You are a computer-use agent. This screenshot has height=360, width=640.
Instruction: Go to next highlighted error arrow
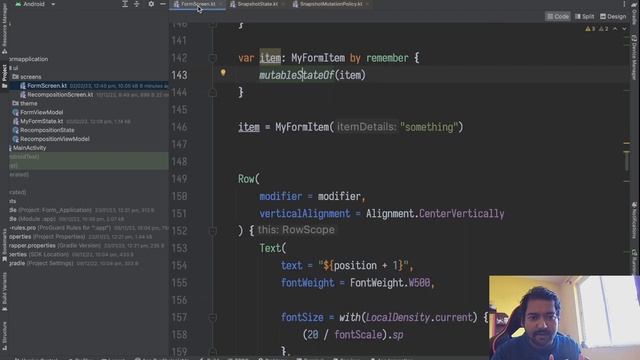pos(624,29)
